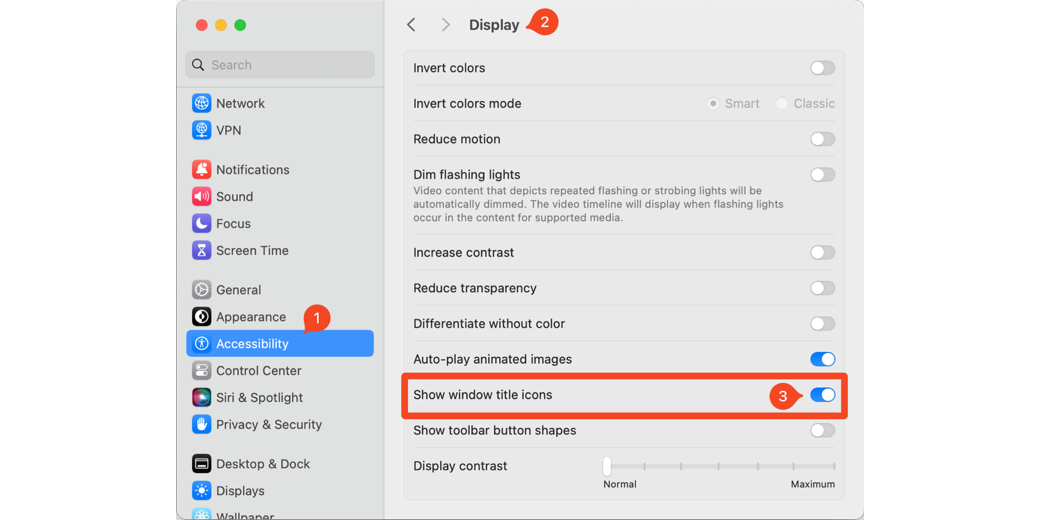
Task: Click the Focus moon icon
Action: click(x=201, y=224)
